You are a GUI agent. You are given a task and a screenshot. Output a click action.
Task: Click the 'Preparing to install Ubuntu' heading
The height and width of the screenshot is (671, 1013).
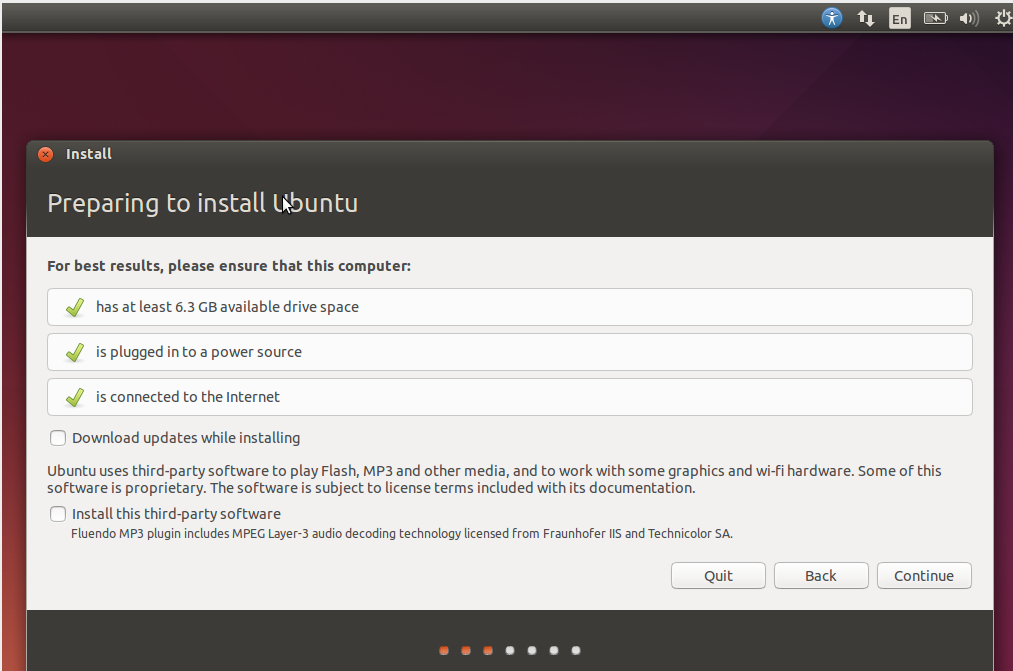click(x=202, y=203)
